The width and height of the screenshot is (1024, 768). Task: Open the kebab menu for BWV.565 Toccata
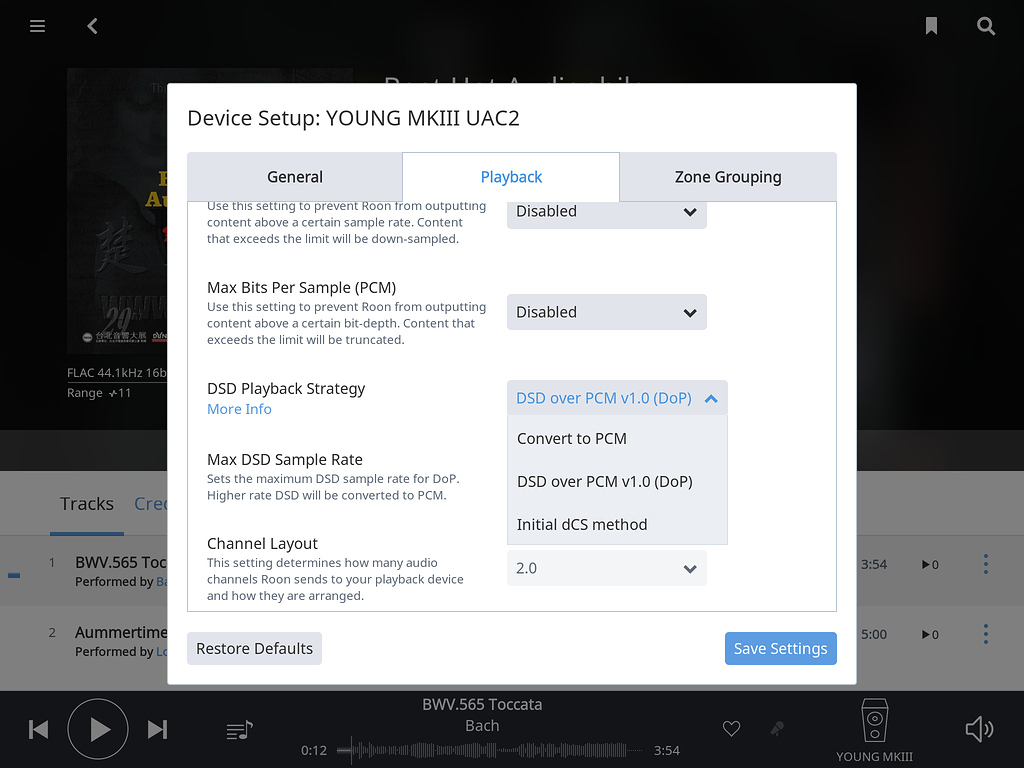[985, 564]
